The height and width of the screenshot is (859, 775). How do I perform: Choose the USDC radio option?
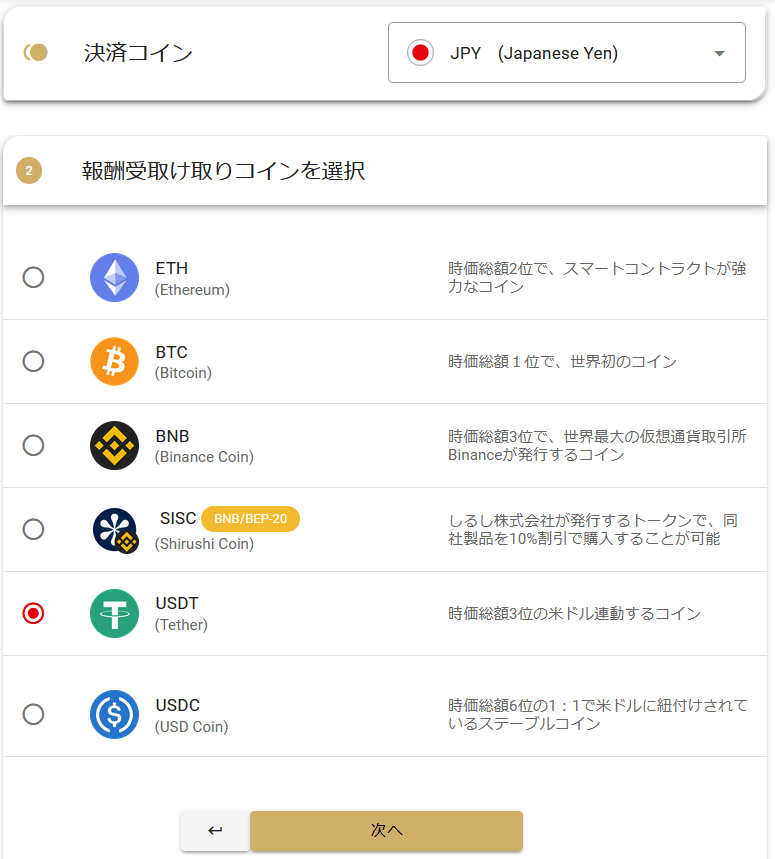pyautogui.click(x=33, y=714)
